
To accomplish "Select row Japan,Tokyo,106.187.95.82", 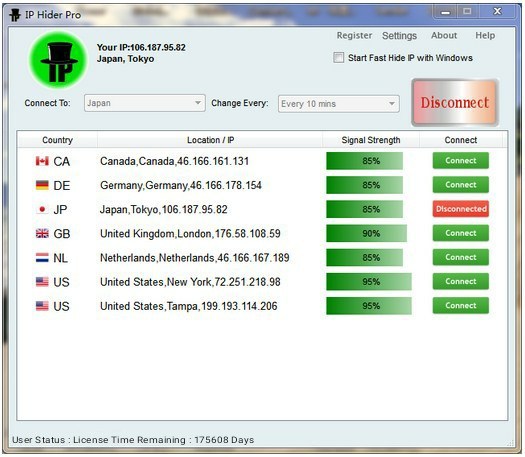I will 262,209.
